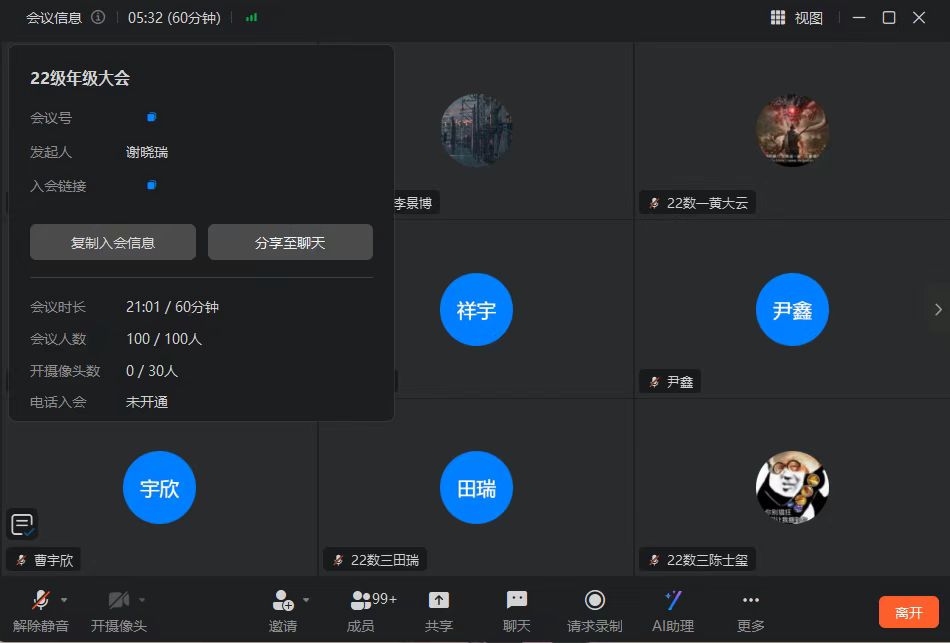
Task: Open the Share screen option
Action: click(438, 609)
